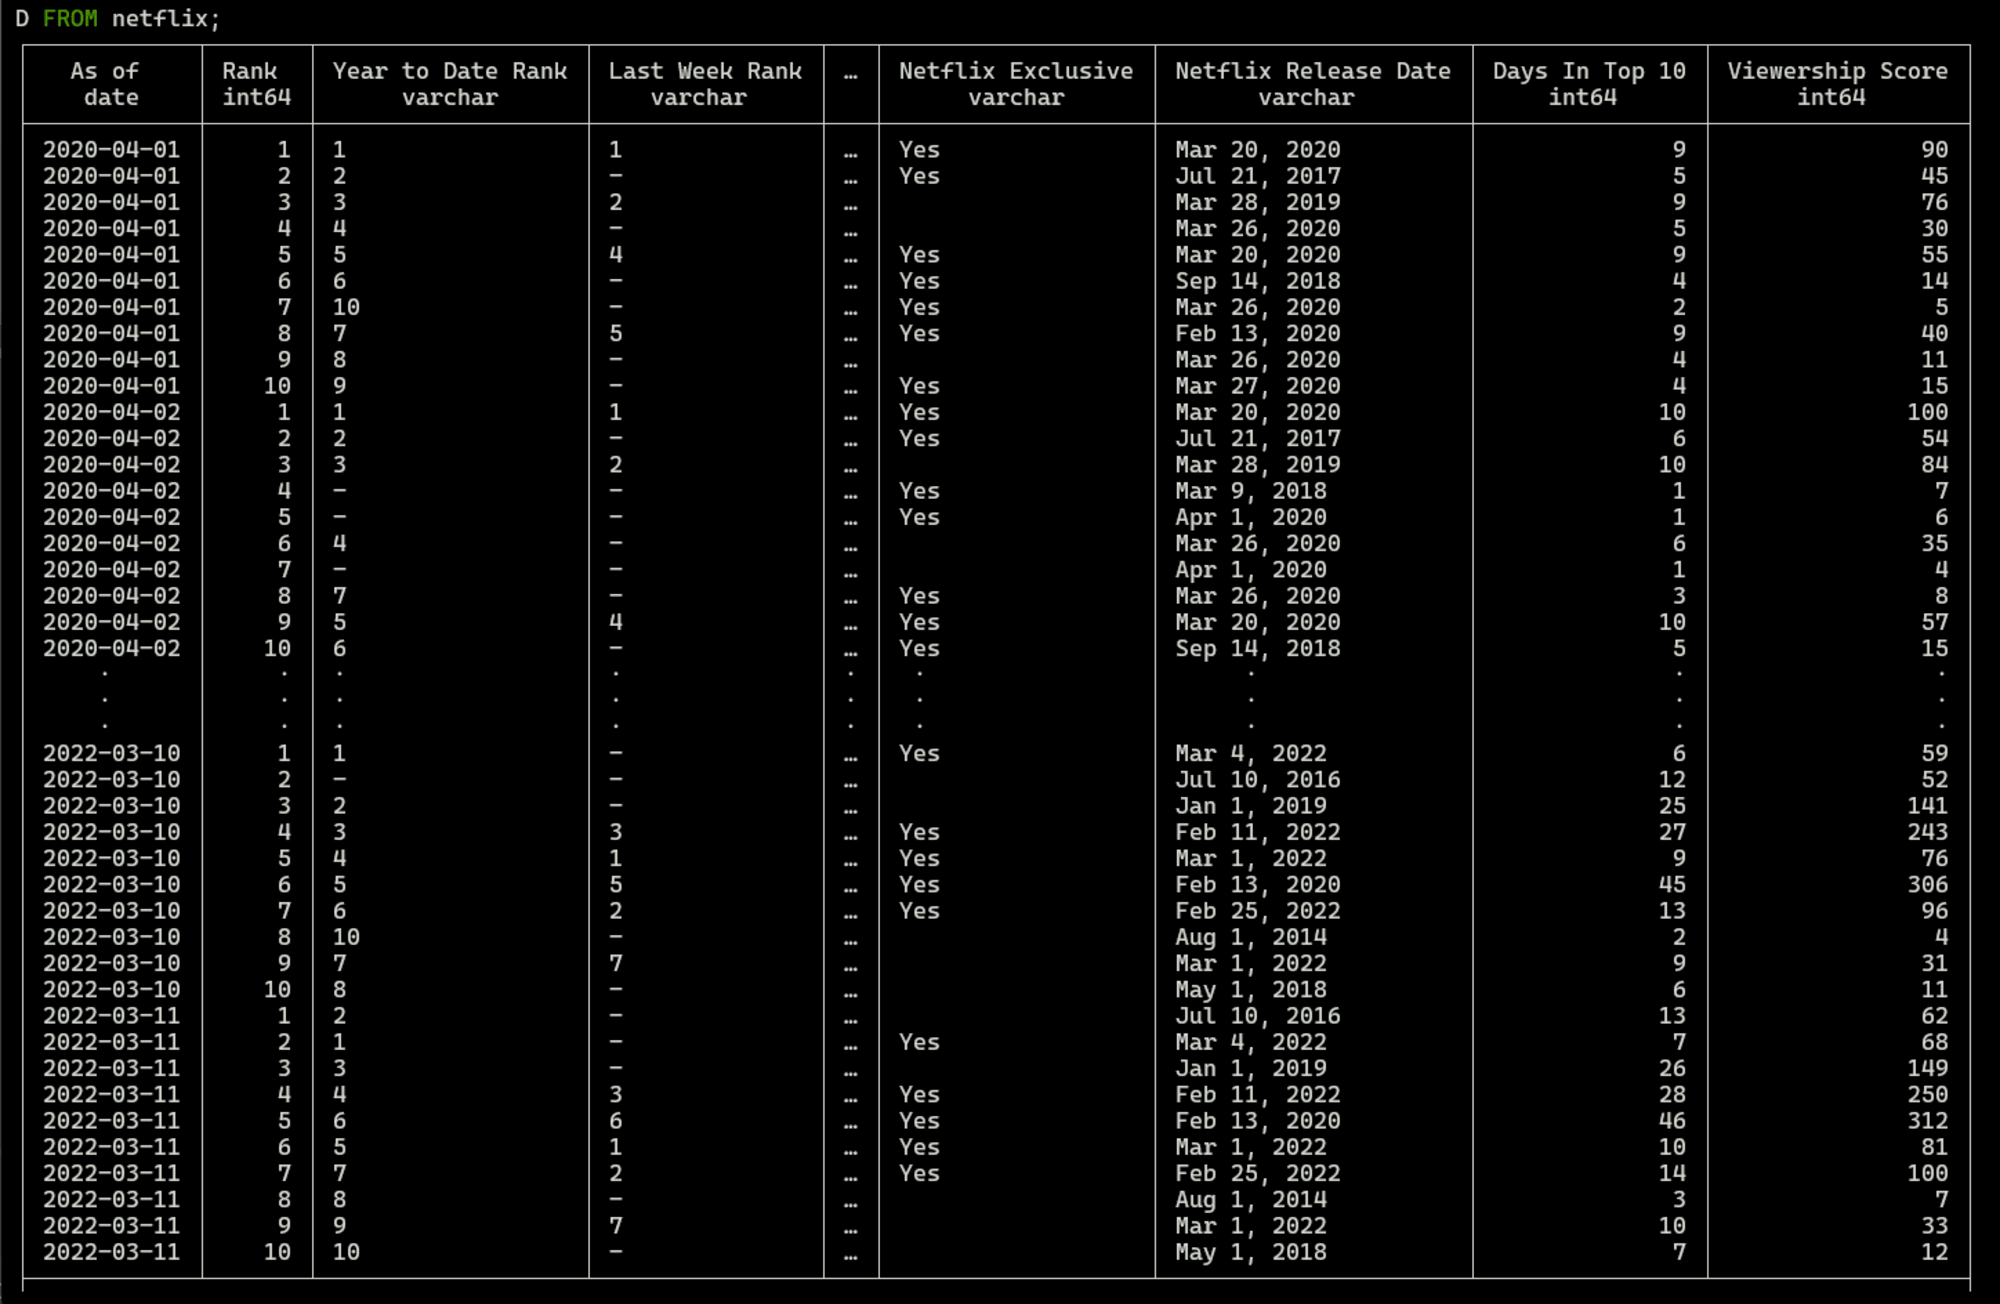The height and width of the screenshot is (1304, 2000).
Task: Click Viewership Score value 55
Action: (1934, 255)
